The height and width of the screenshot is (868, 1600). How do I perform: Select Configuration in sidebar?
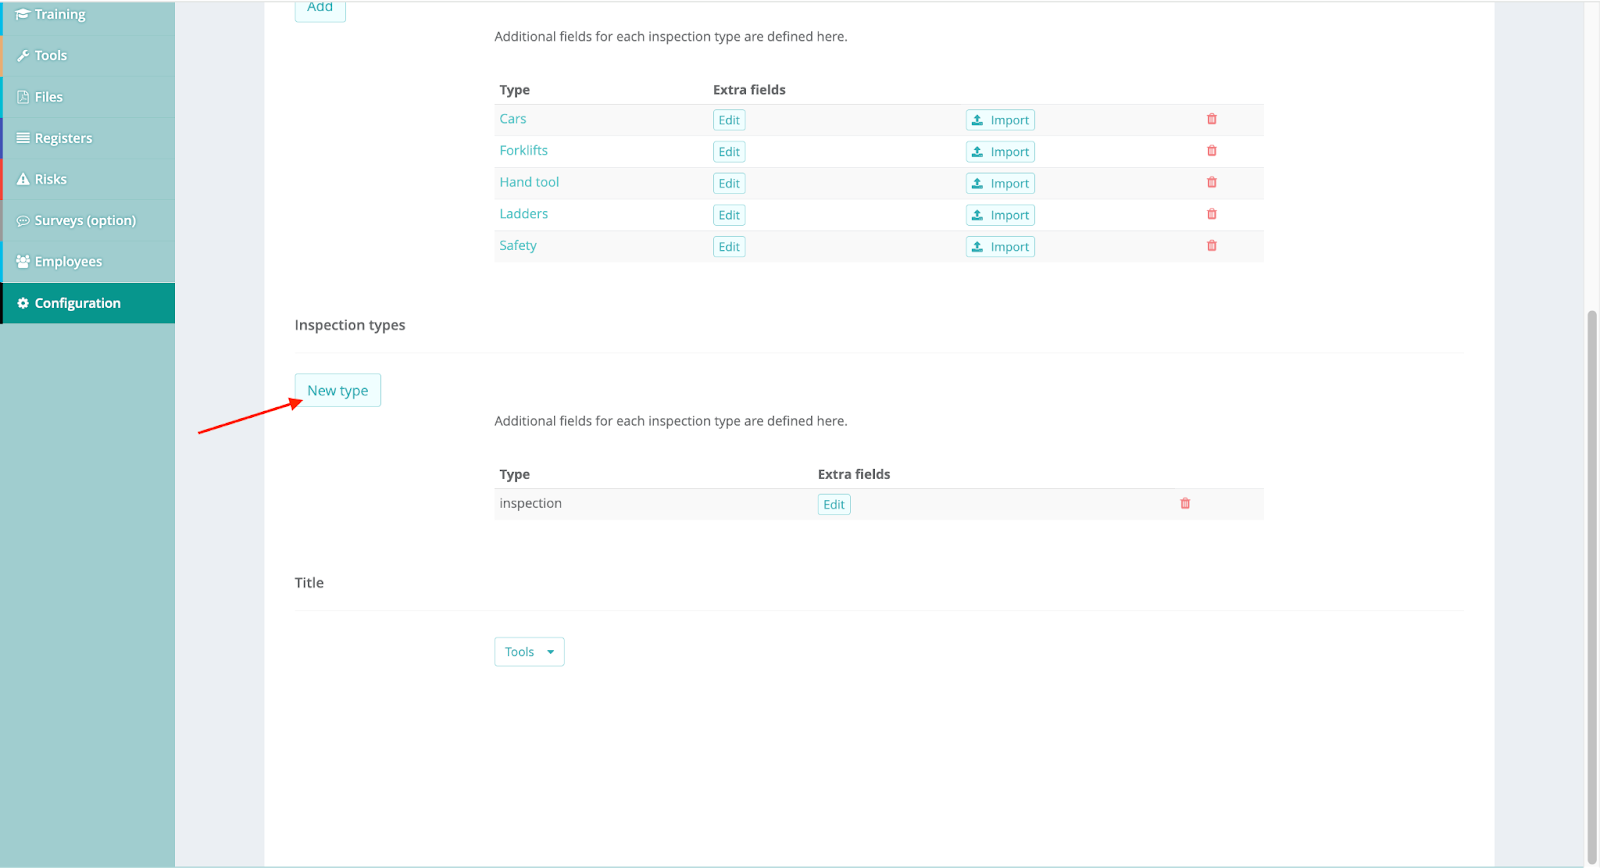click(x=88, y=303)
